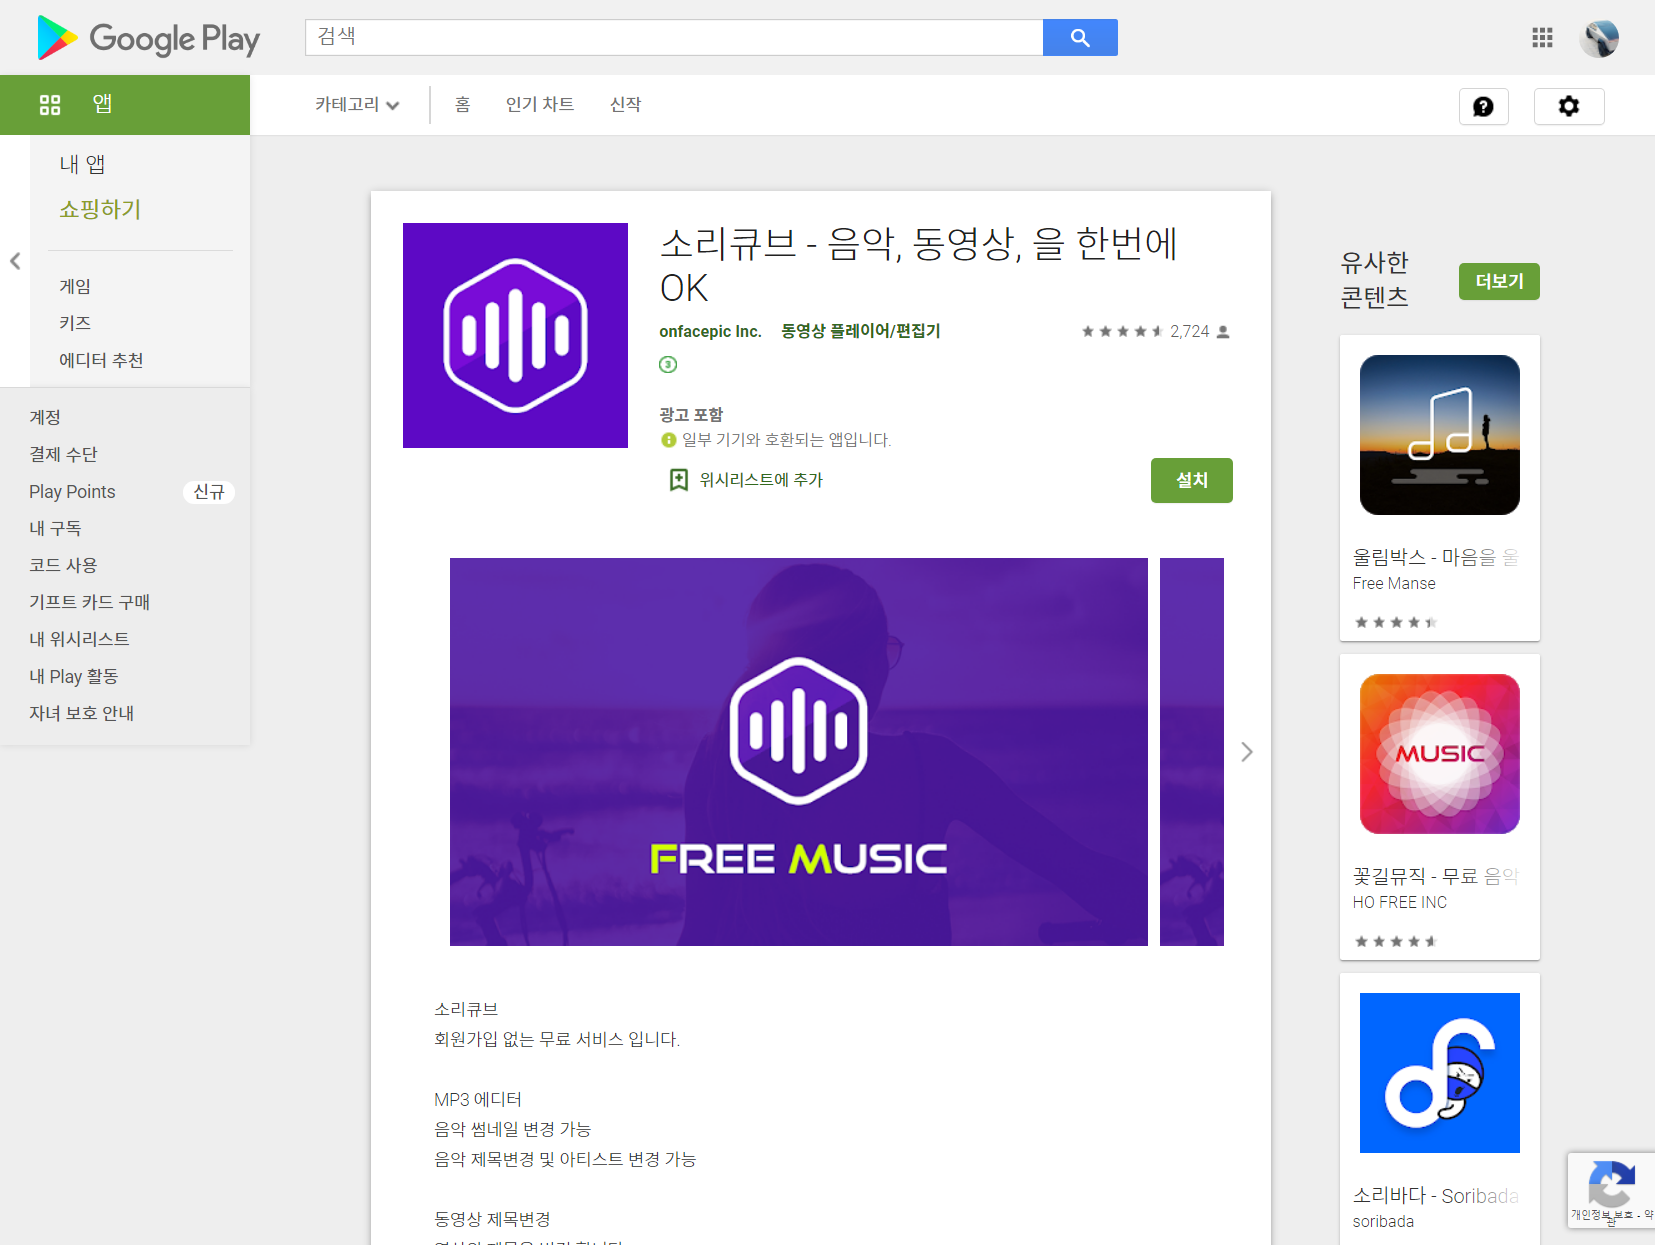Viewport: 1655px width, 1245px height.
Task: Open the onfacepic Inc. developer link
Action: pyautogui.click(x=710, y=332)
